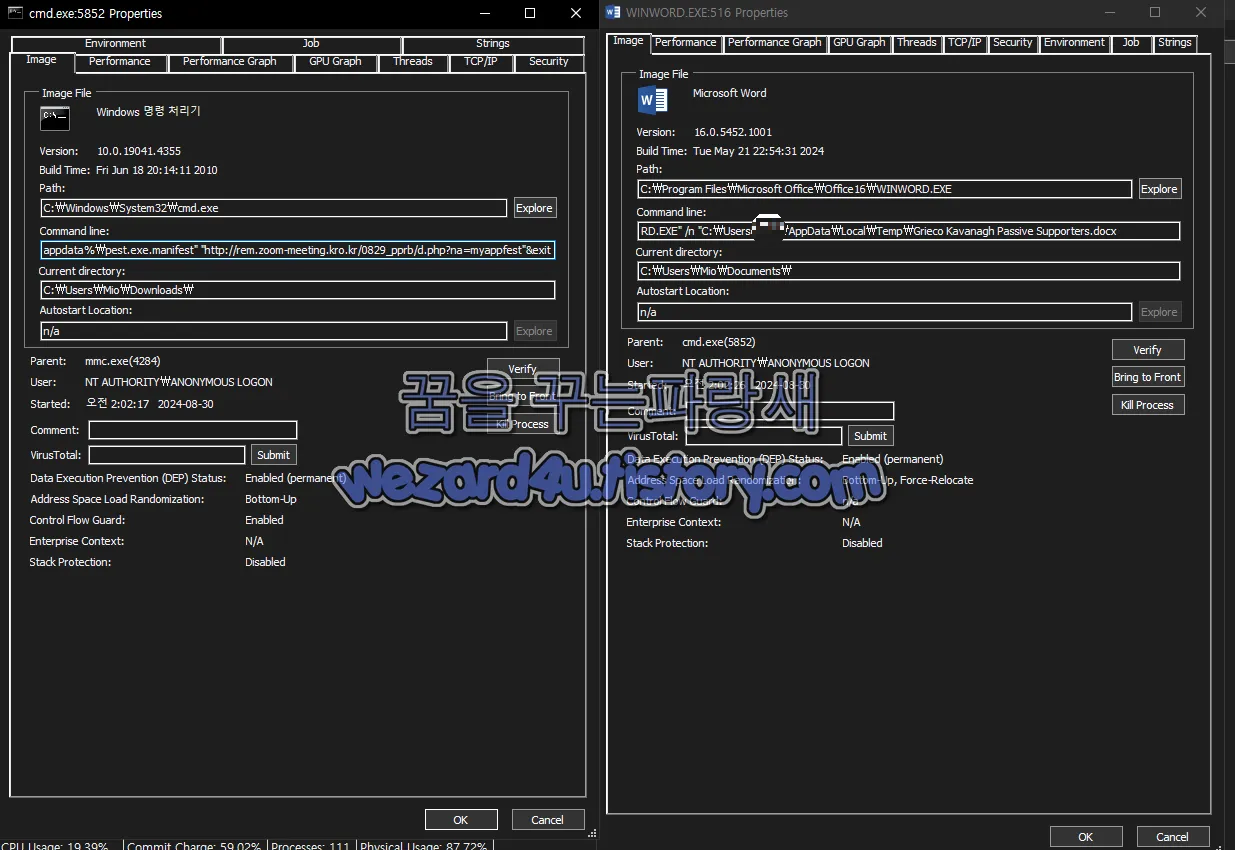Click OK in cmd.exe Properties window
This screenshot has width=1235, height=850.
tap(461, 820)
